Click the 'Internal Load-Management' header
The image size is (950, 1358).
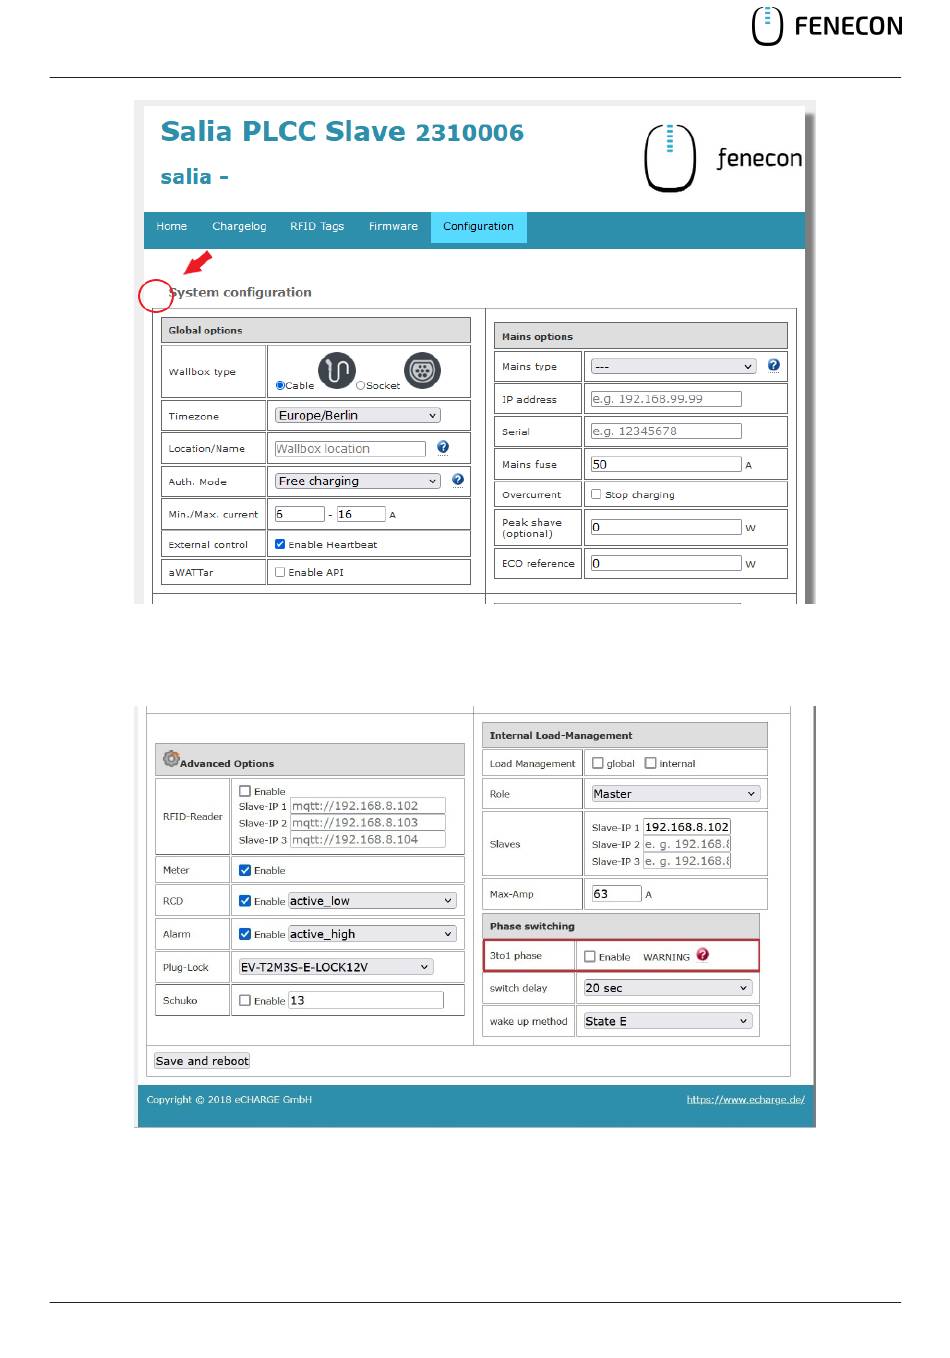561,735
